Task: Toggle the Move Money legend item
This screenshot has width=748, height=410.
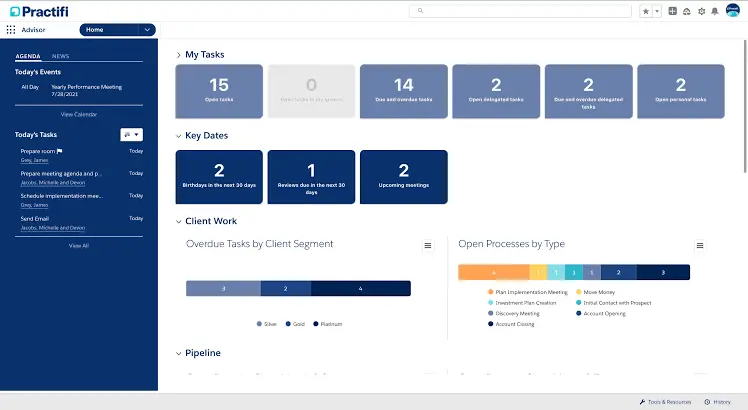Action: pos(595,292)
